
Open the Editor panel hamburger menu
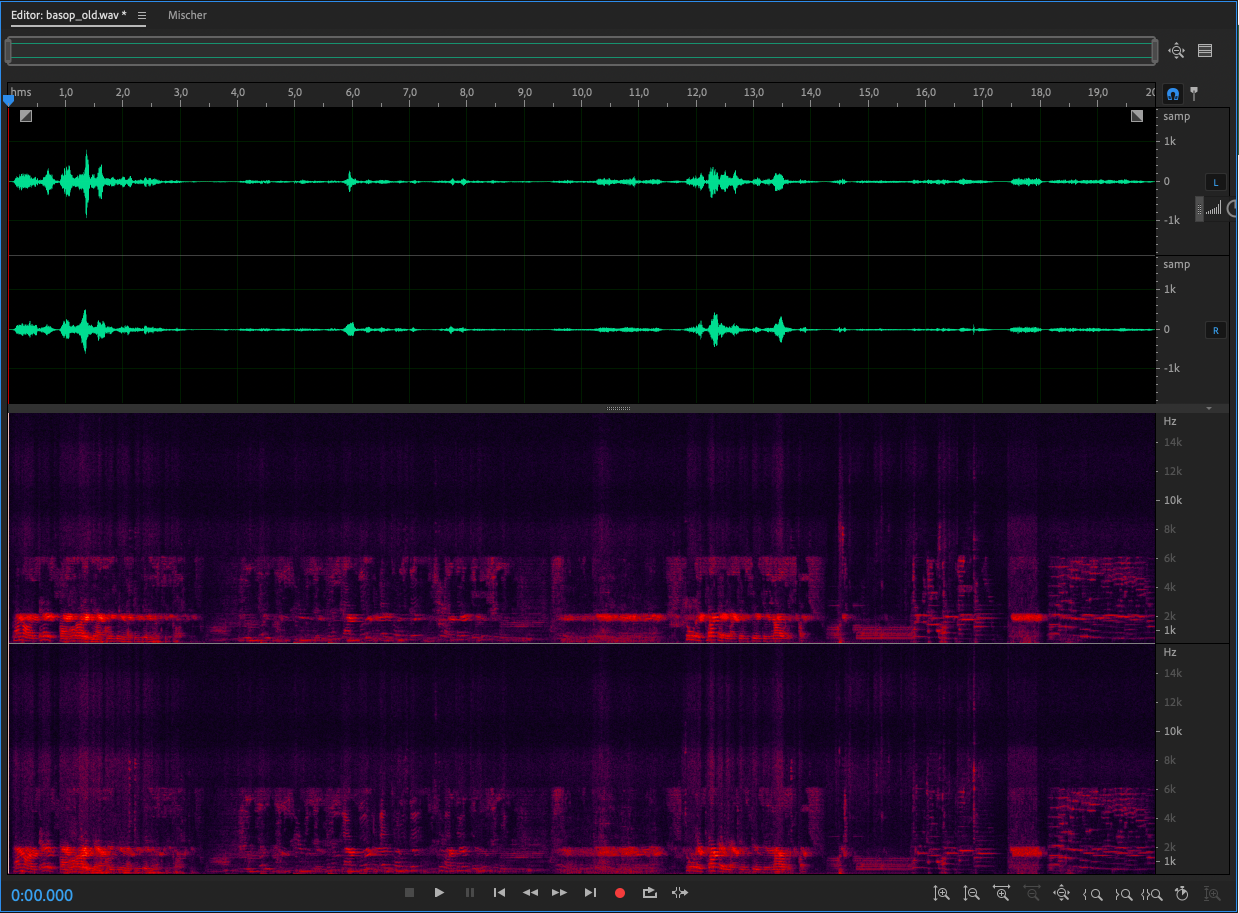click(141, 16)
